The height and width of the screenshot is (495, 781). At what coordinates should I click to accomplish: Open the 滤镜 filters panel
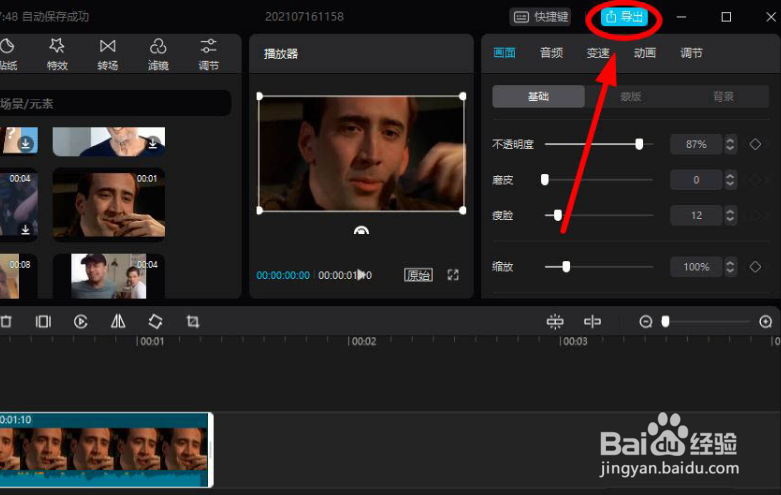point(158,54)
